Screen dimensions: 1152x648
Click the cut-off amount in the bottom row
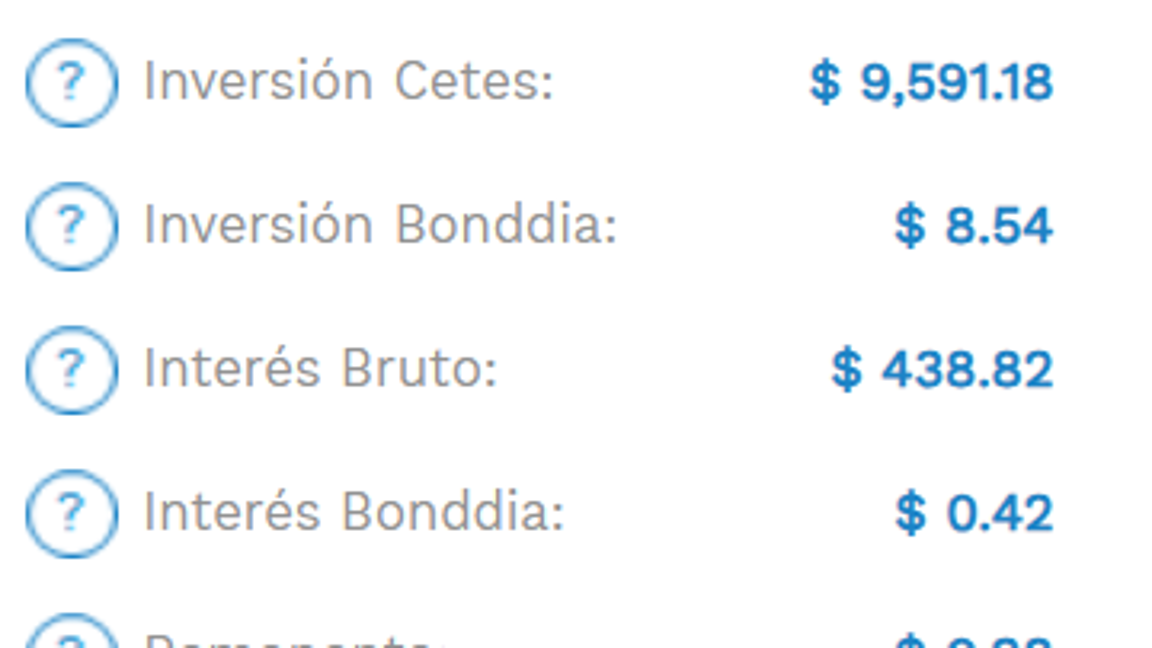click(x=973, y=641)
